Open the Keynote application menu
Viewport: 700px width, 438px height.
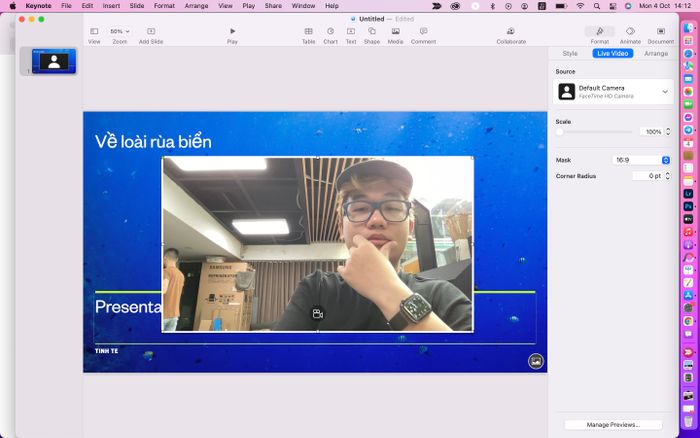pos(38,6)
